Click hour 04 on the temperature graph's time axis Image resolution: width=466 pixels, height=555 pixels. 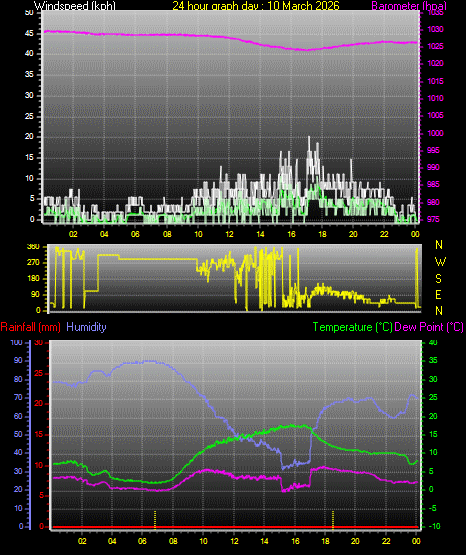point(112,541)
